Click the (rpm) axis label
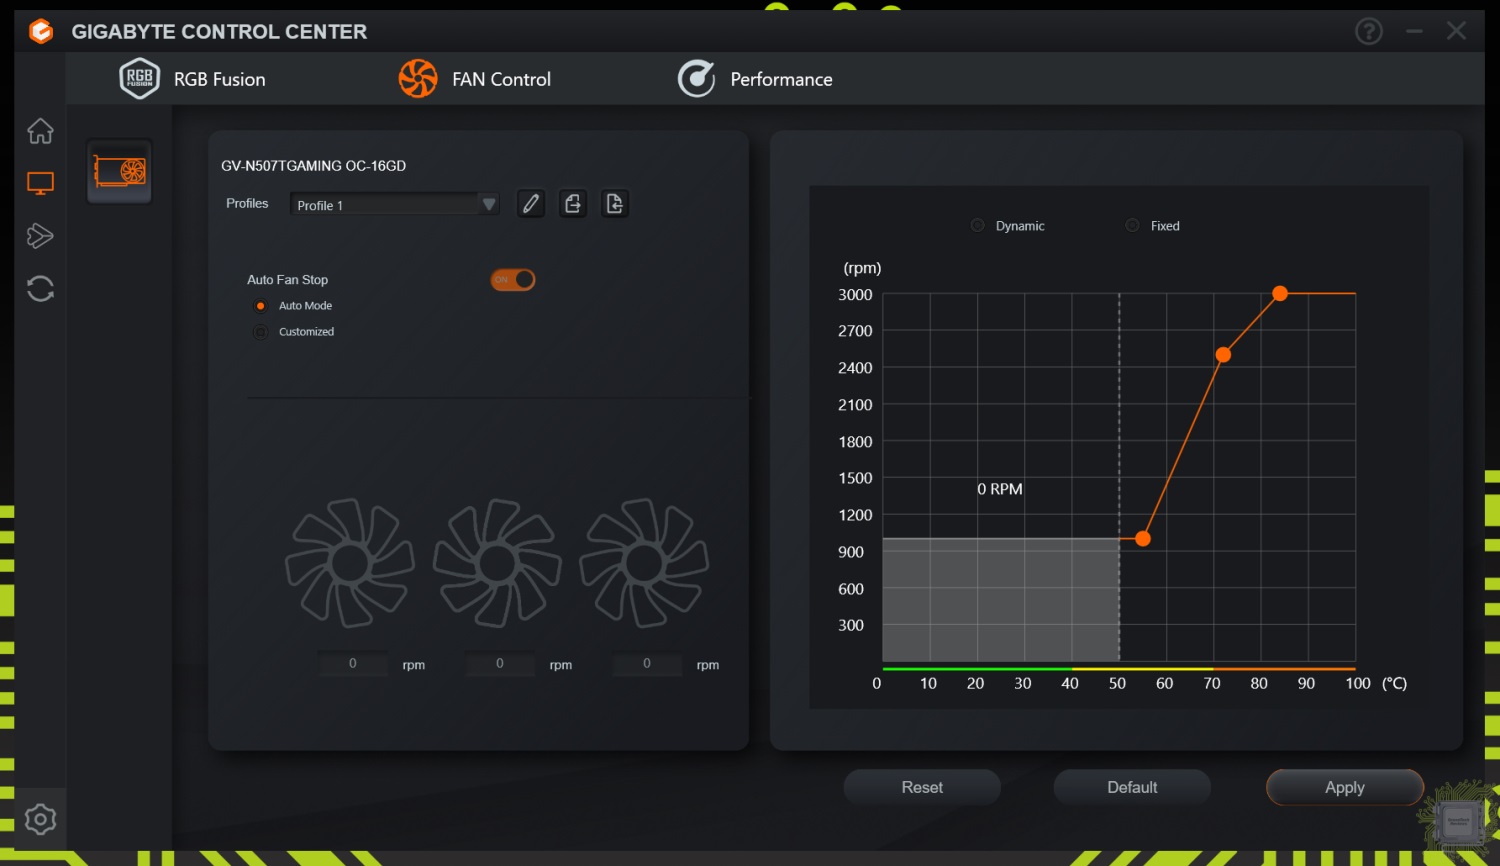 [862, 268]
